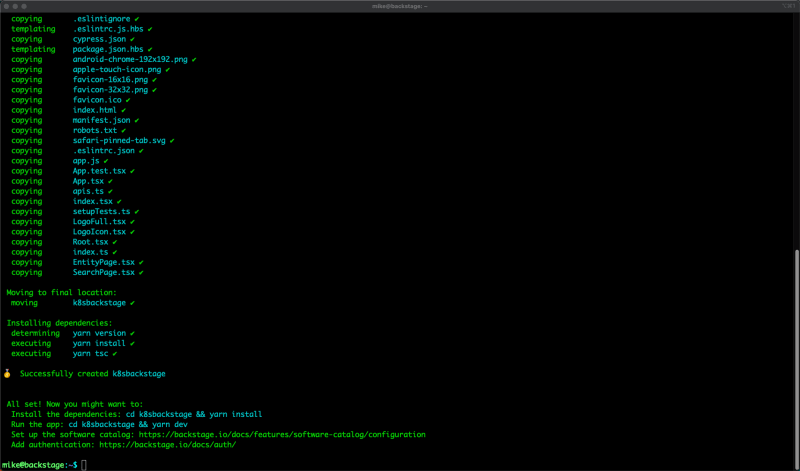Click 'apis.ts' file name

tap(88, 191)
